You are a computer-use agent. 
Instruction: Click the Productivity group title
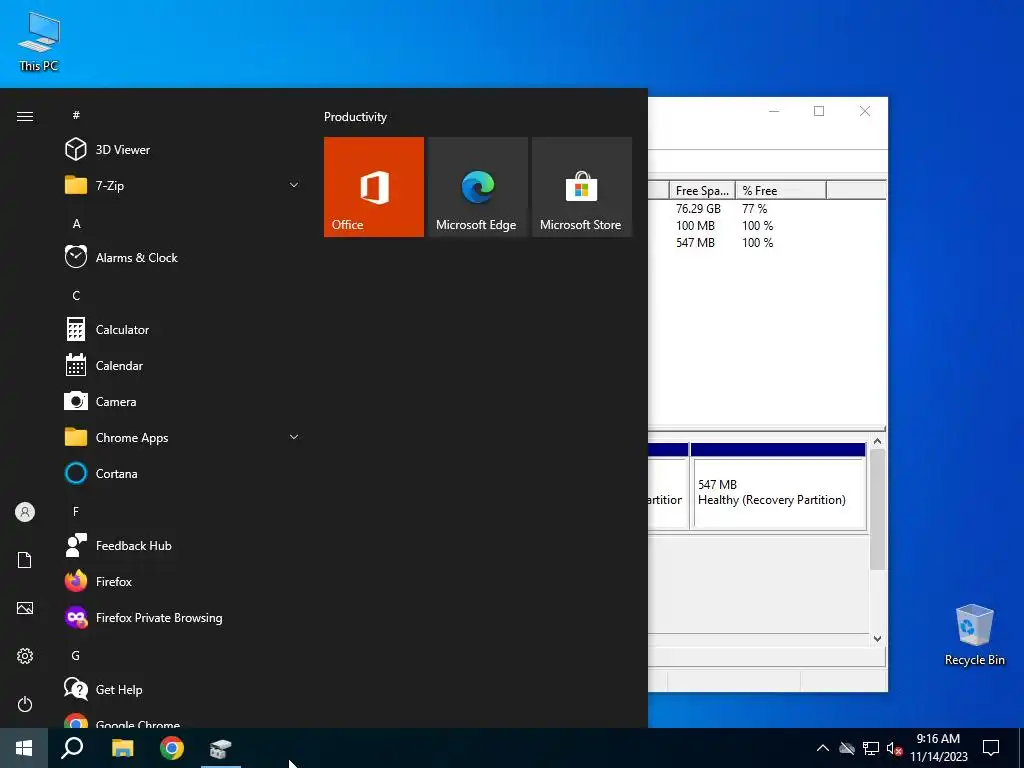click(x=355, y=117)
